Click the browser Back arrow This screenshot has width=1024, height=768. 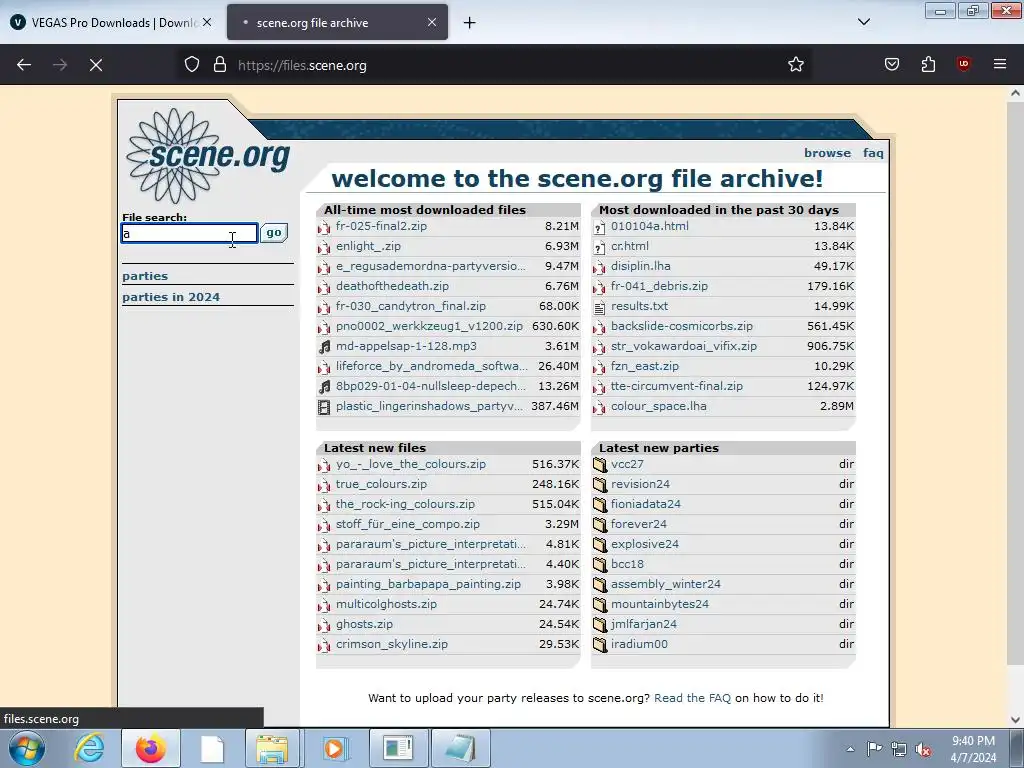(x=24, y=65)
